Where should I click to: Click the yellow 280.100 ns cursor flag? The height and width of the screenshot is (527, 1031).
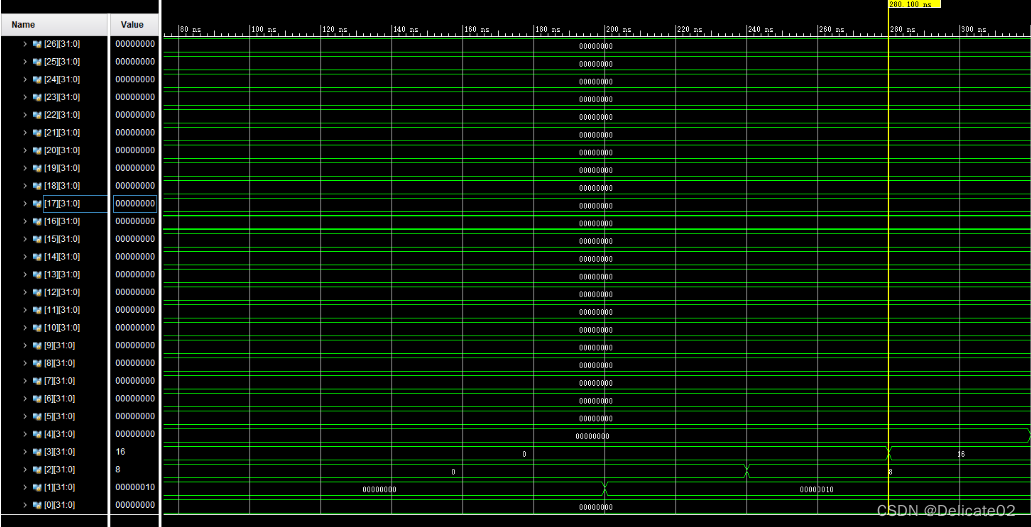click(915, 4)
